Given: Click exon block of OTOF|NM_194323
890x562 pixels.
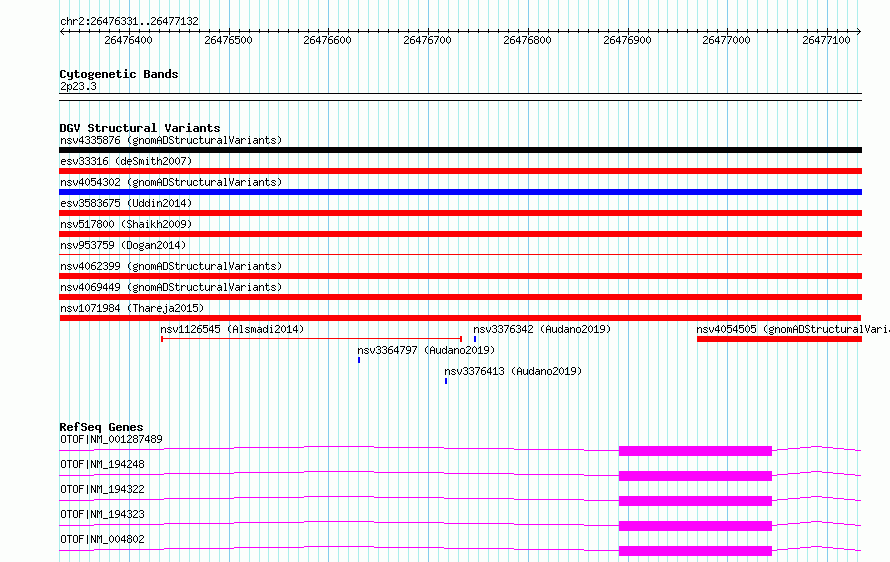Looking at the screenshot, I should (x=695, y=526).
